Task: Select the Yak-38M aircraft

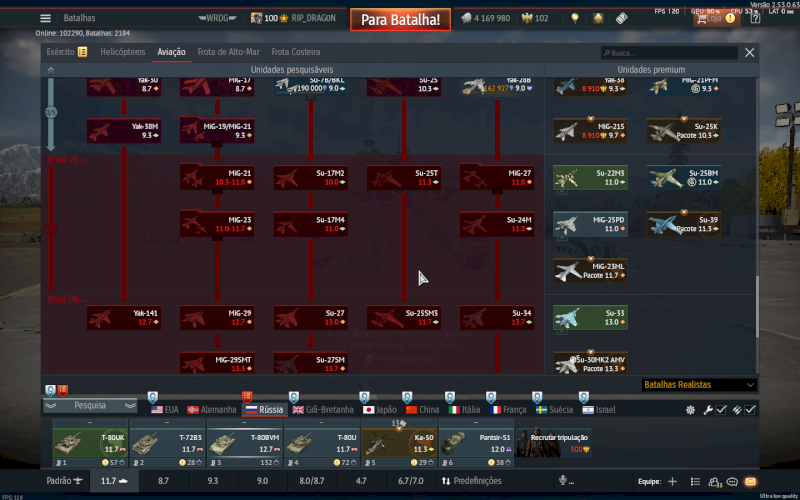Action: [124, 131]
